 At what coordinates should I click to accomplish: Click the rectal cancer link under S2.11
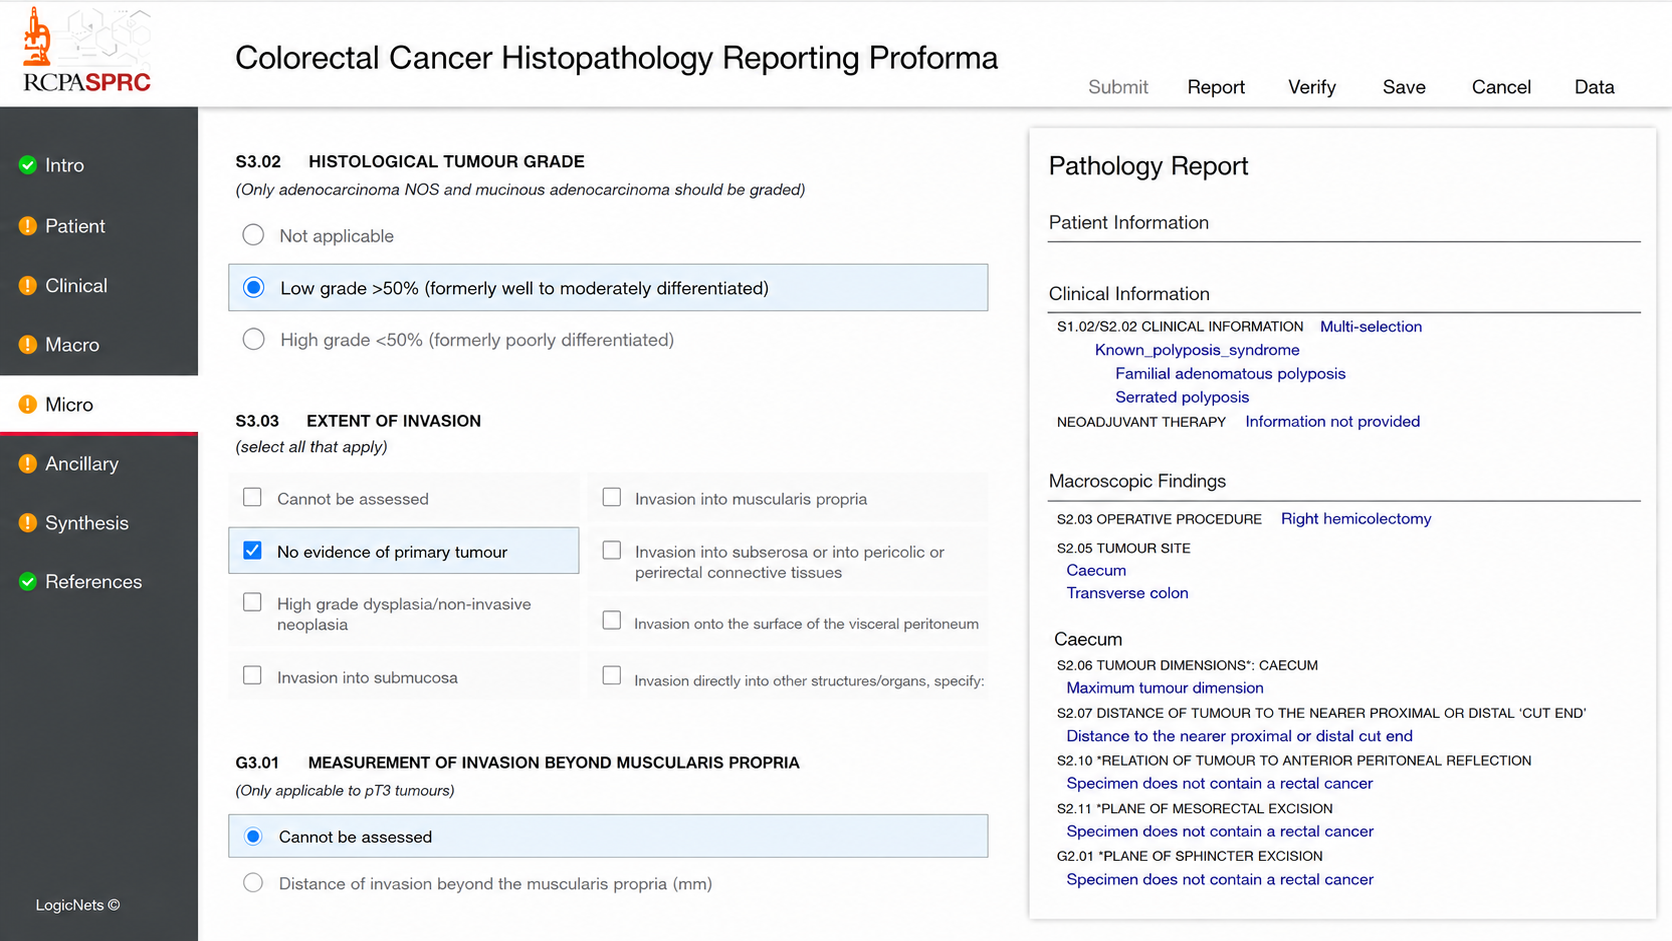[1219, 831]
